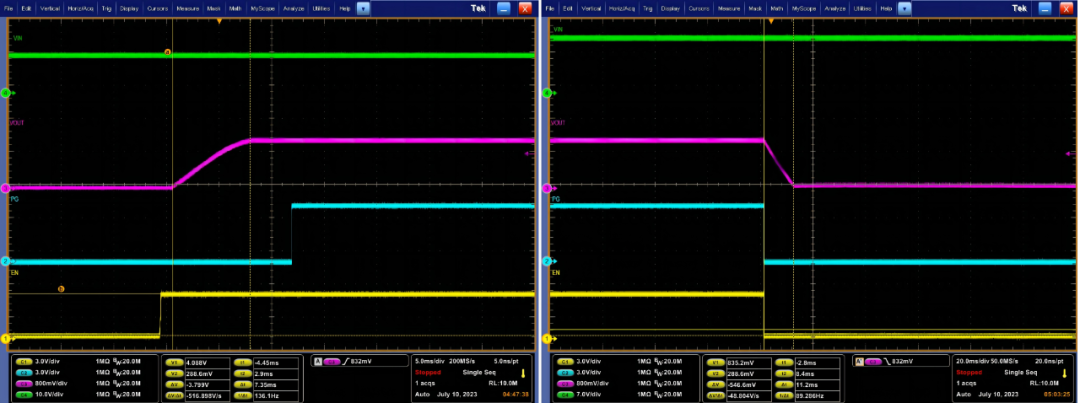Open the Math menu in right scope window
This screenshot has height=403, width=1080.
776,8
